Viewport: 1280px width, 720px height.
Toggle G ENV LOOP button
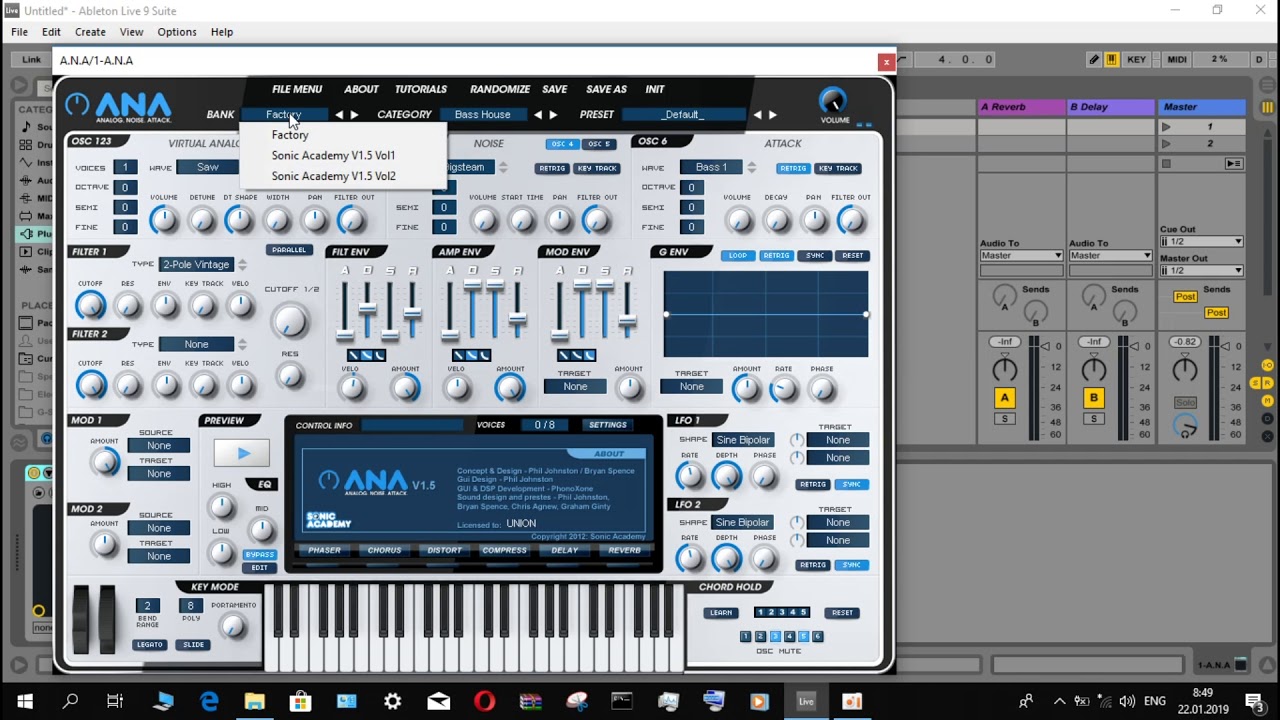(738, 256)
